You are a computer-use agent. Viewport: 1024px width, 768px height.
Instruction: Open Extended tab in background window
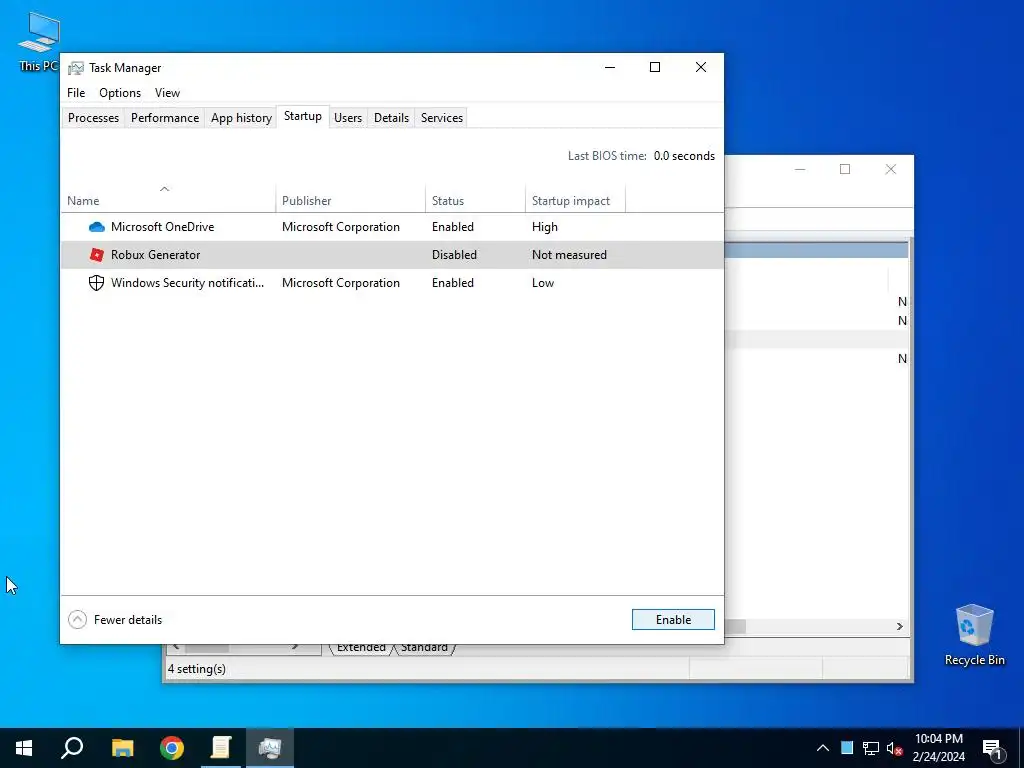[360, 648]
